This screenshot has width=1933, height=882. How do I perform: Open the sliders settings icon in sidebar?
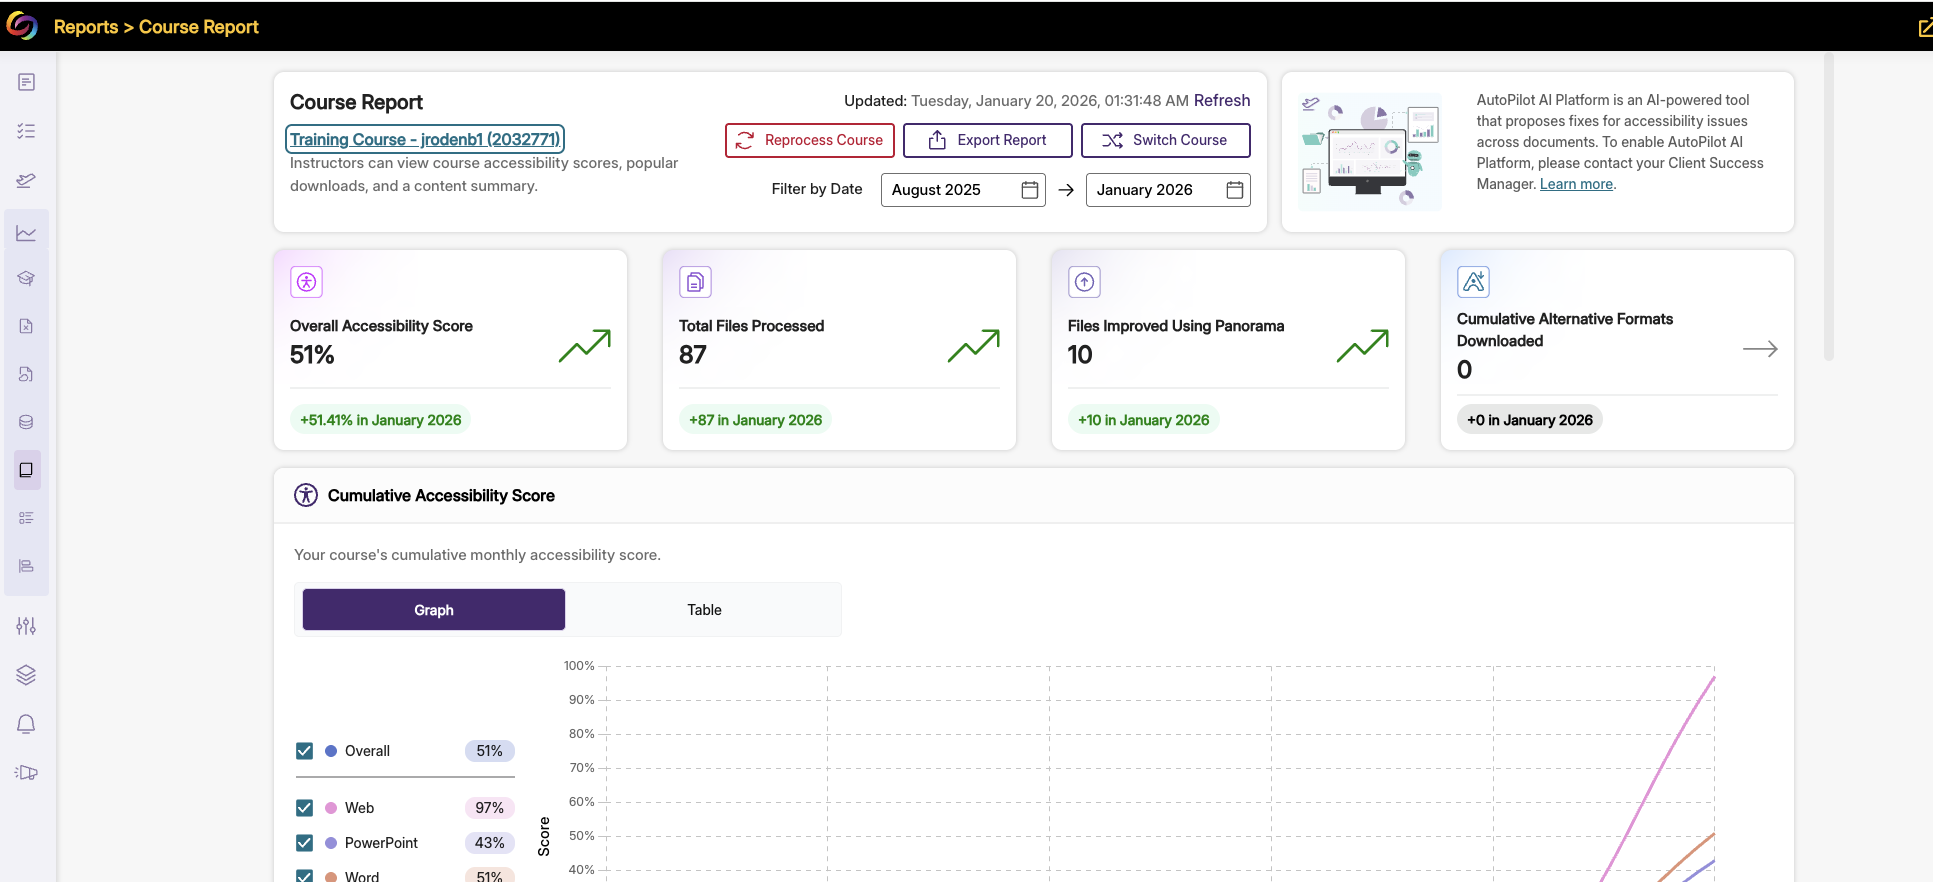point(27,626)
